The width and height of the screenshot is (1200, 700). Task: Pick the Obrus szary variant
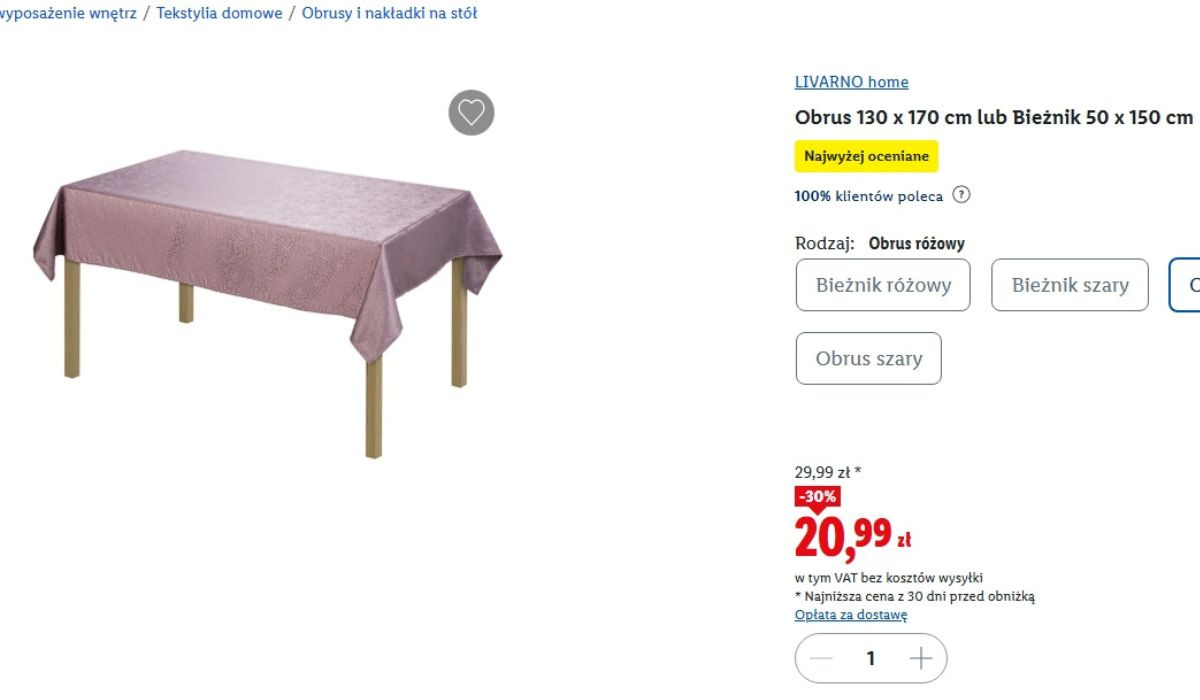pos(868,358)
